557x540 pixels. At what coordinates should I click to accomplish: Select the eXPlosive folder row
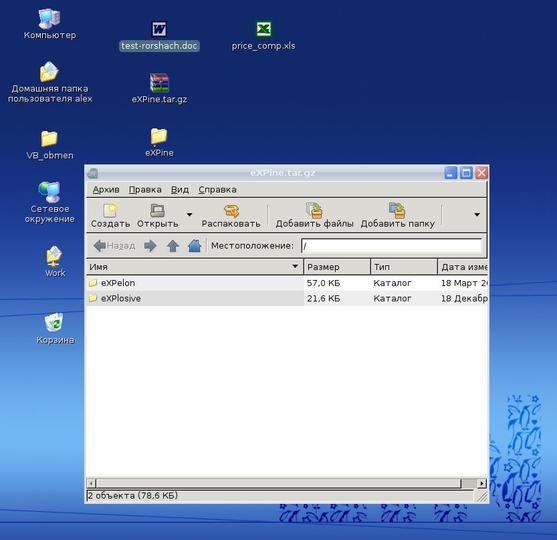pyautogui.click(x=287, y=298)
